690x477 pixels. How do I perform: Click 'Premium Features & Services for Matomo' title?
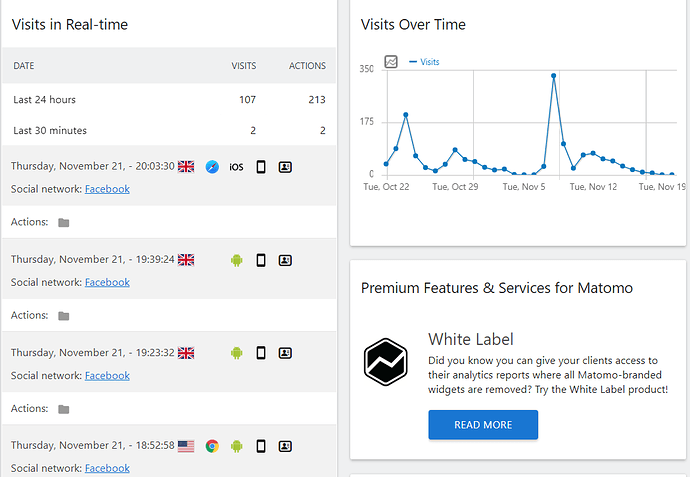[x=497, y=288]
